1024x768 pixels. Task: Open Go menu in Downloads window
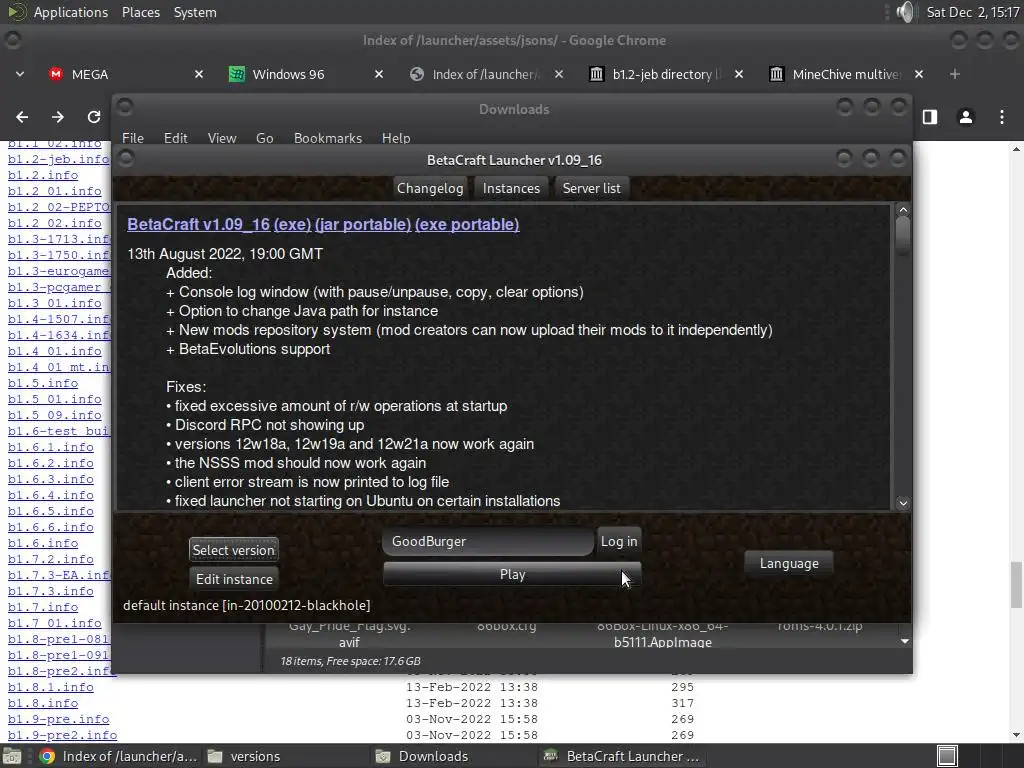[x=264, y=138]
